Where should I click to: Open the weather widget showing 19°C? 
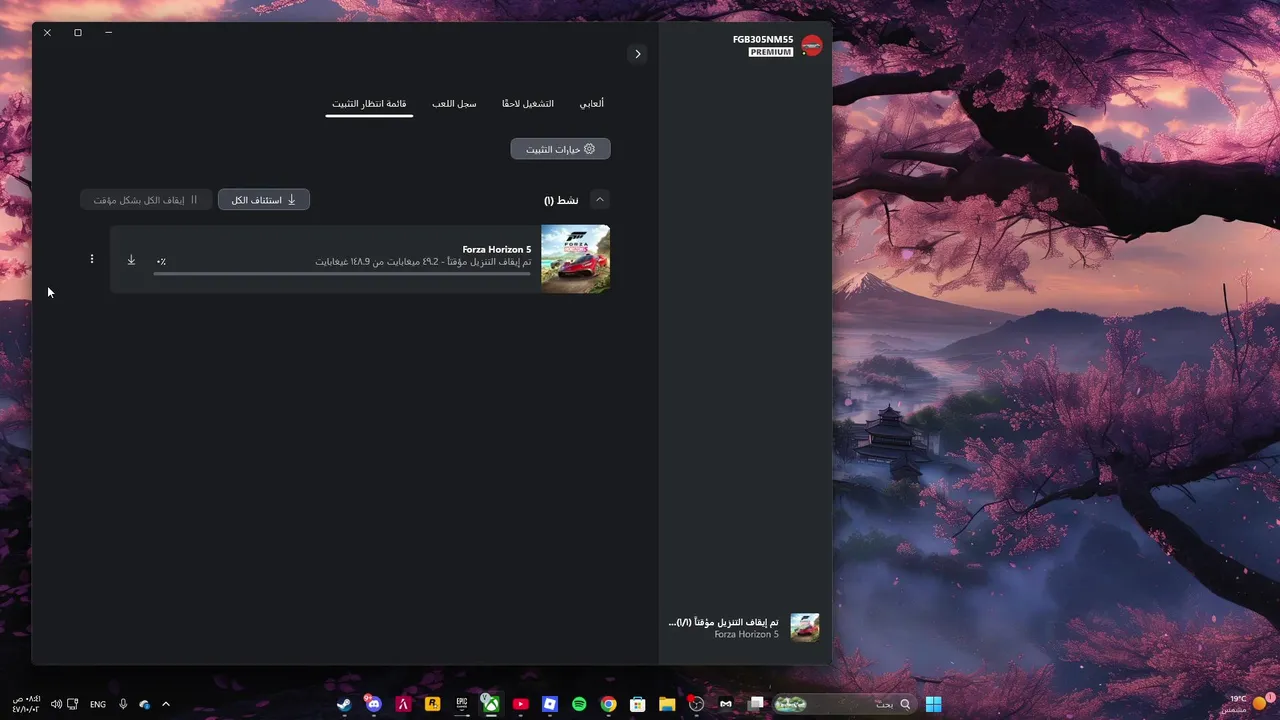tap(1248, 704)
